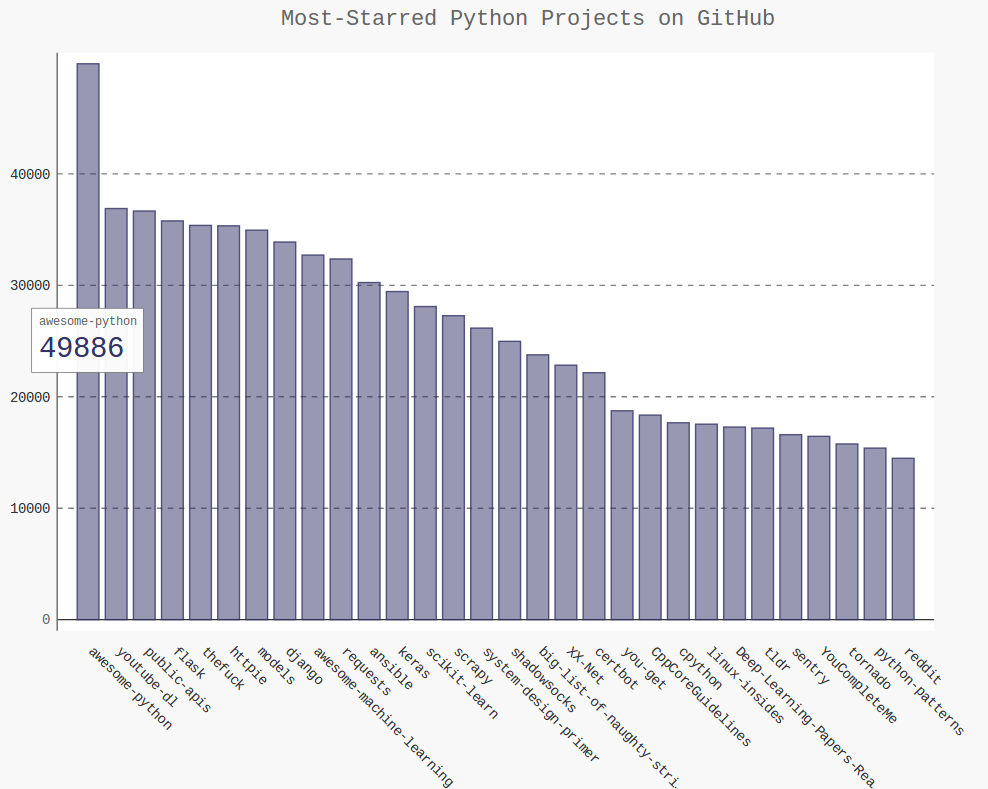The width and height of the screenshot is (988, 789).
Task: Click the public-apis bar
Action: tap(144, 415)
